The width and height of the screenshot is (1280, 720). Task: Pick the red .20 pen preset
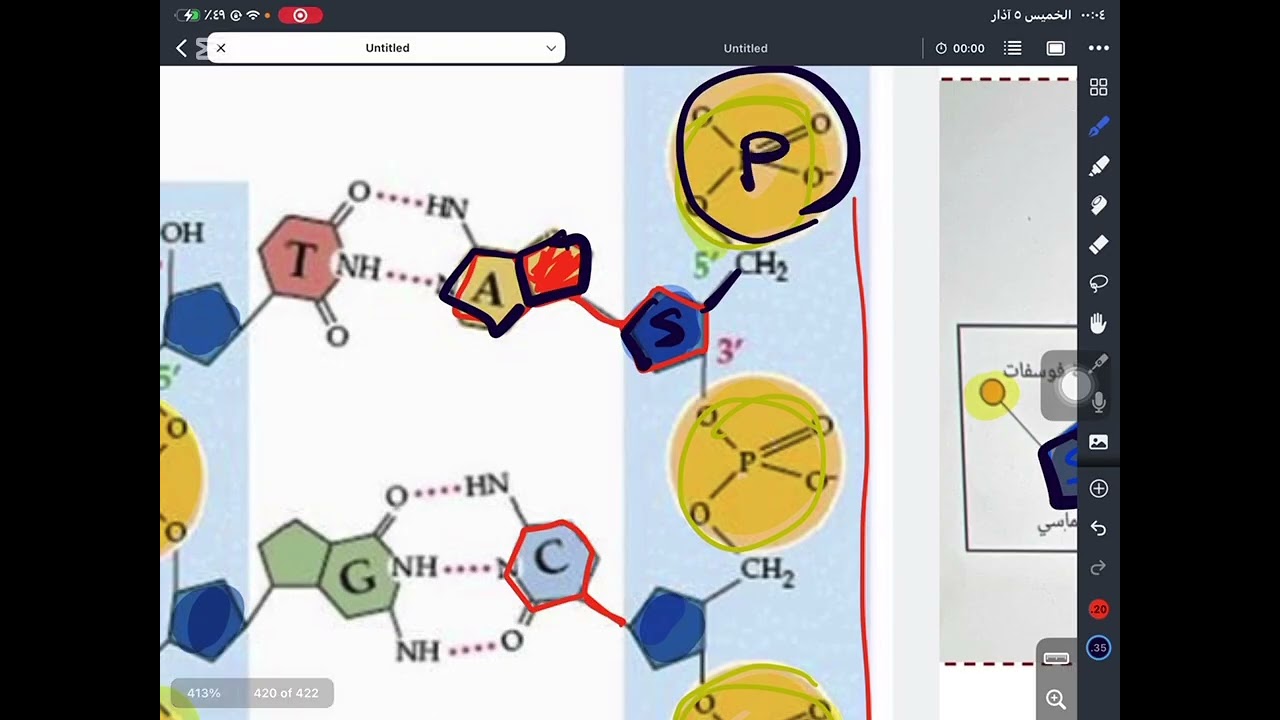[x=1098, y=609]
